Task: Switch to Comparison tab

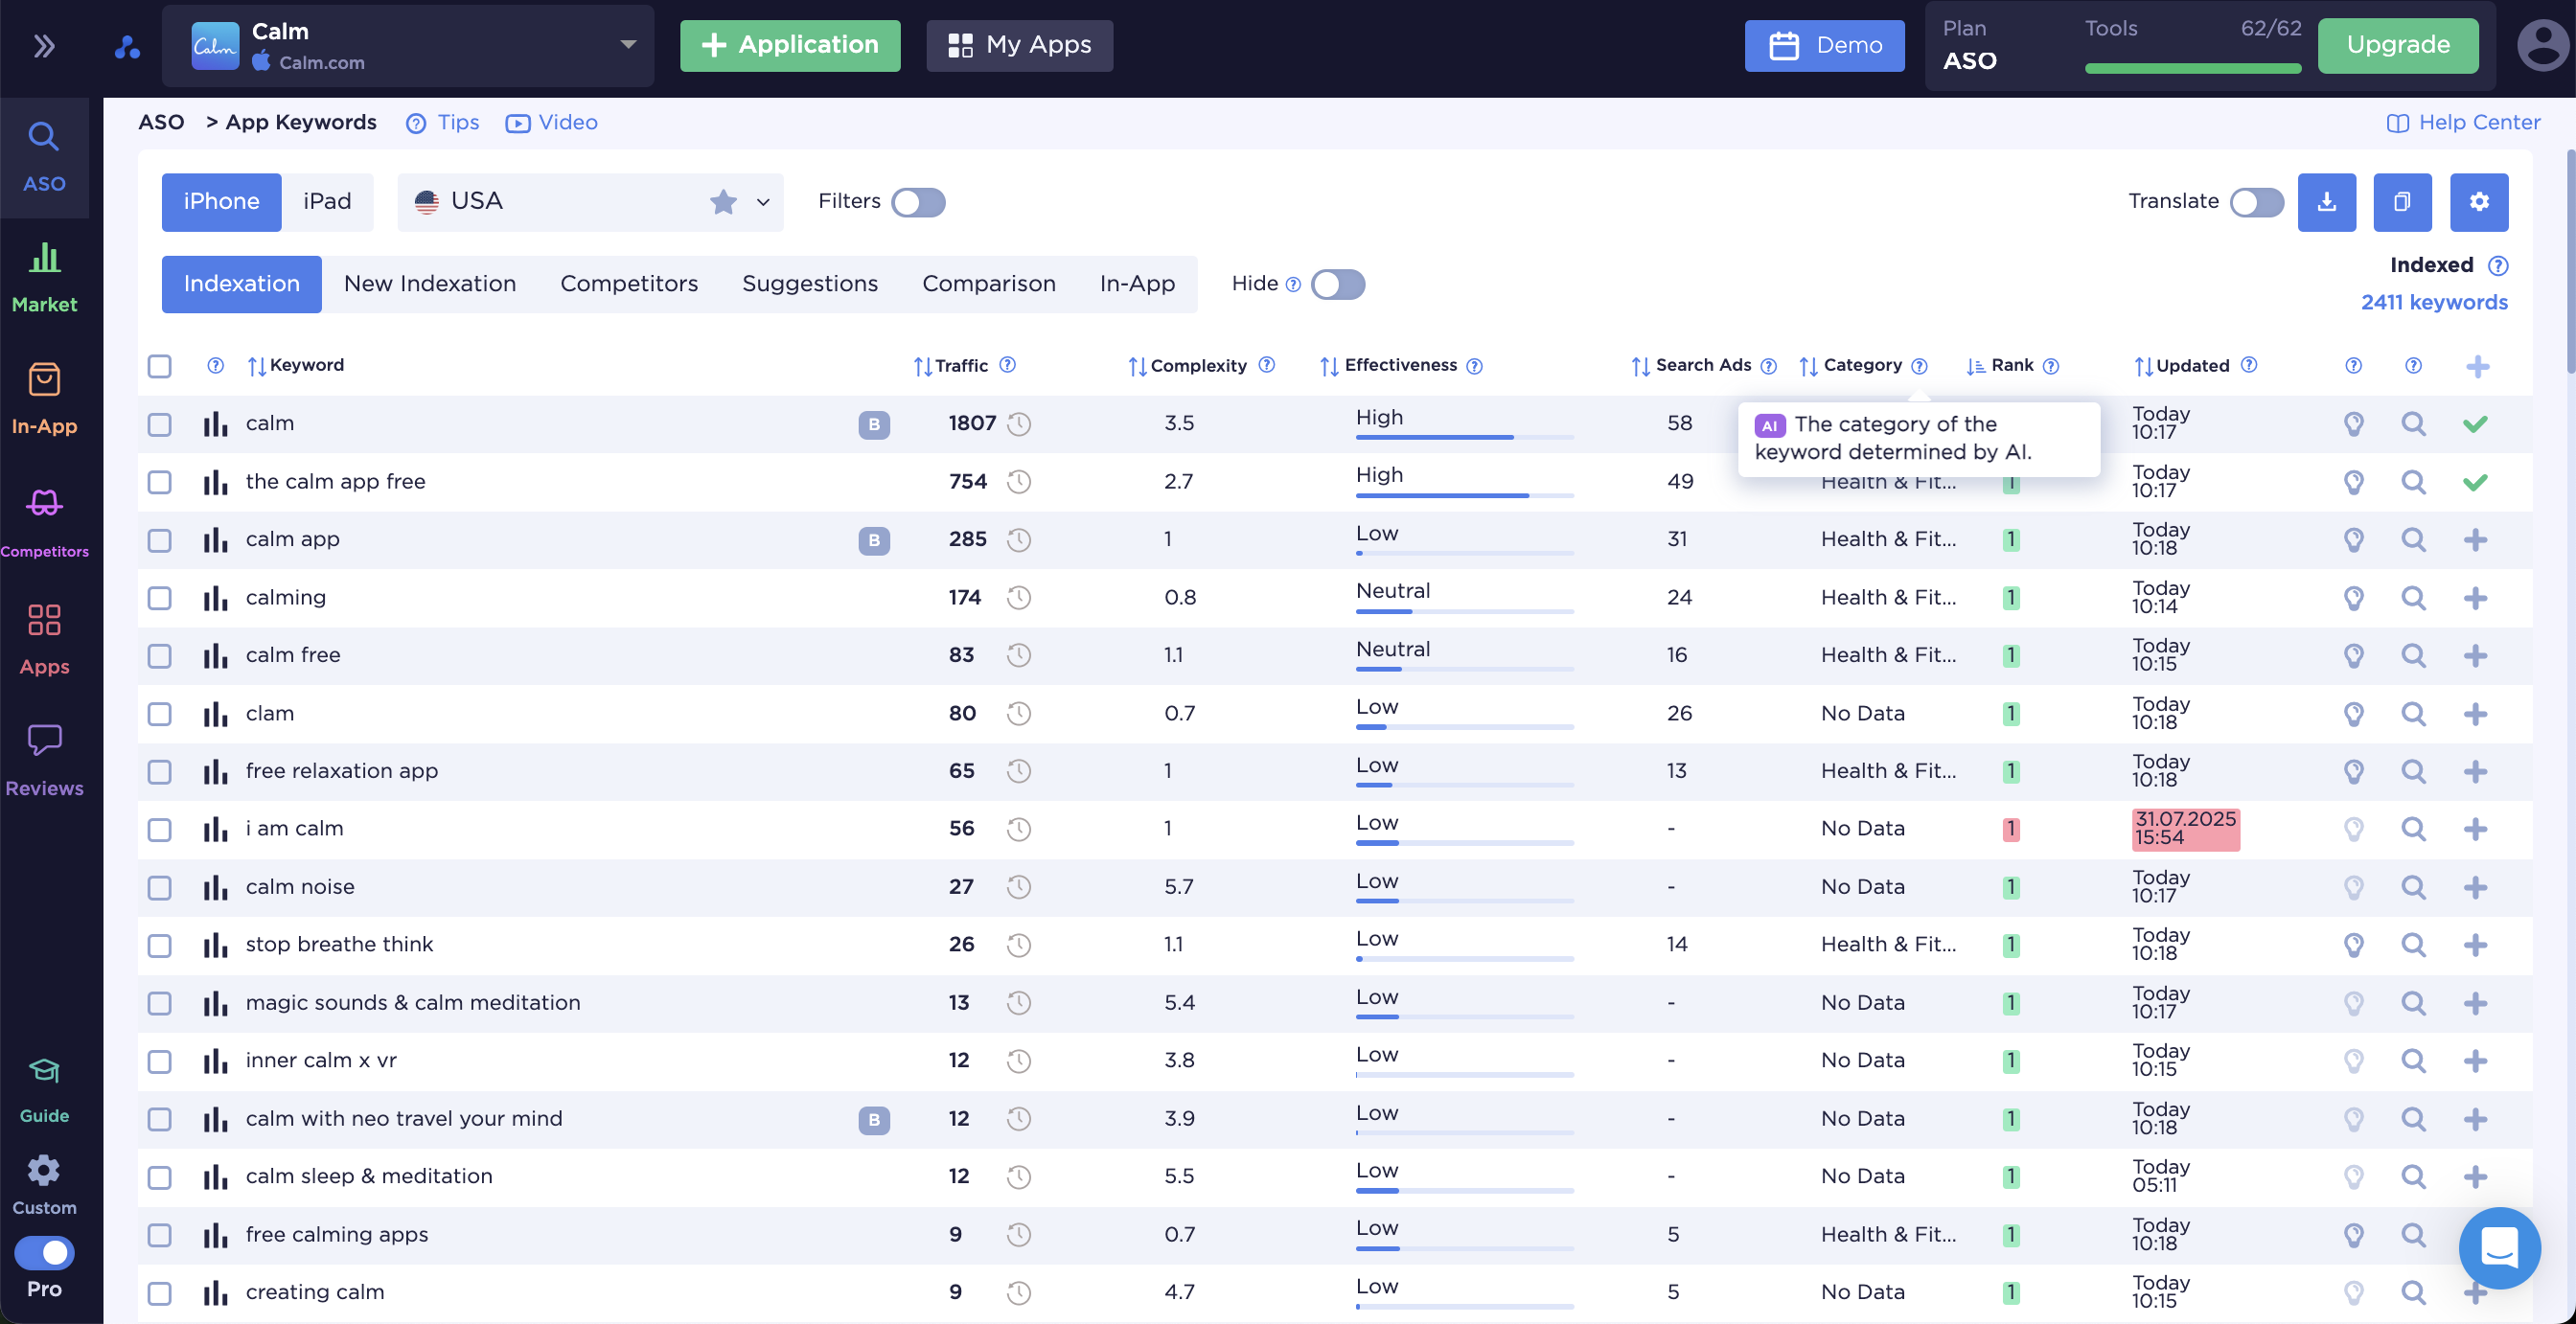Action: point(988,284)
